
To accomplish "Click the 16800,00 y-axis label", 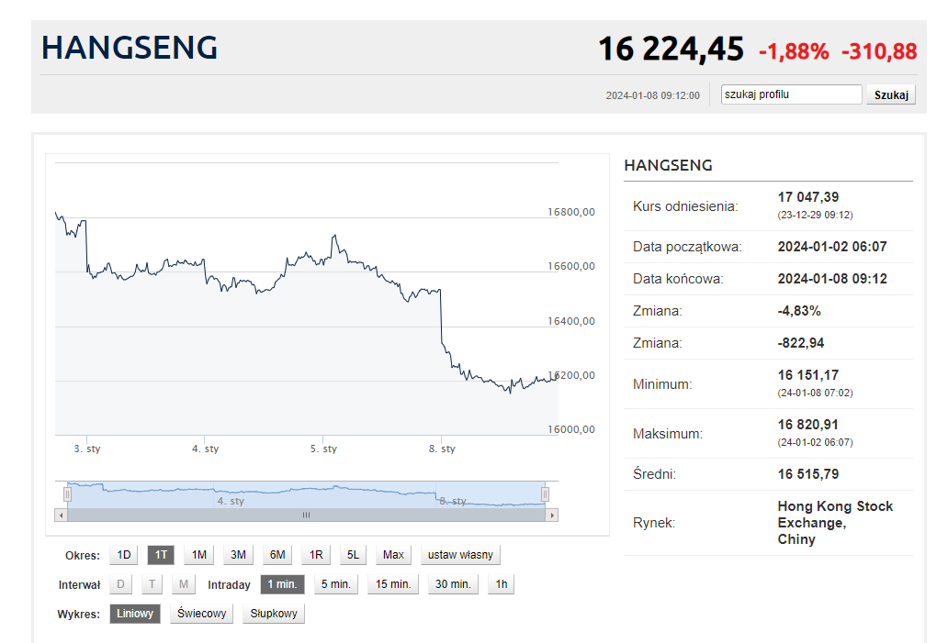I will click(x=571, y=212).
